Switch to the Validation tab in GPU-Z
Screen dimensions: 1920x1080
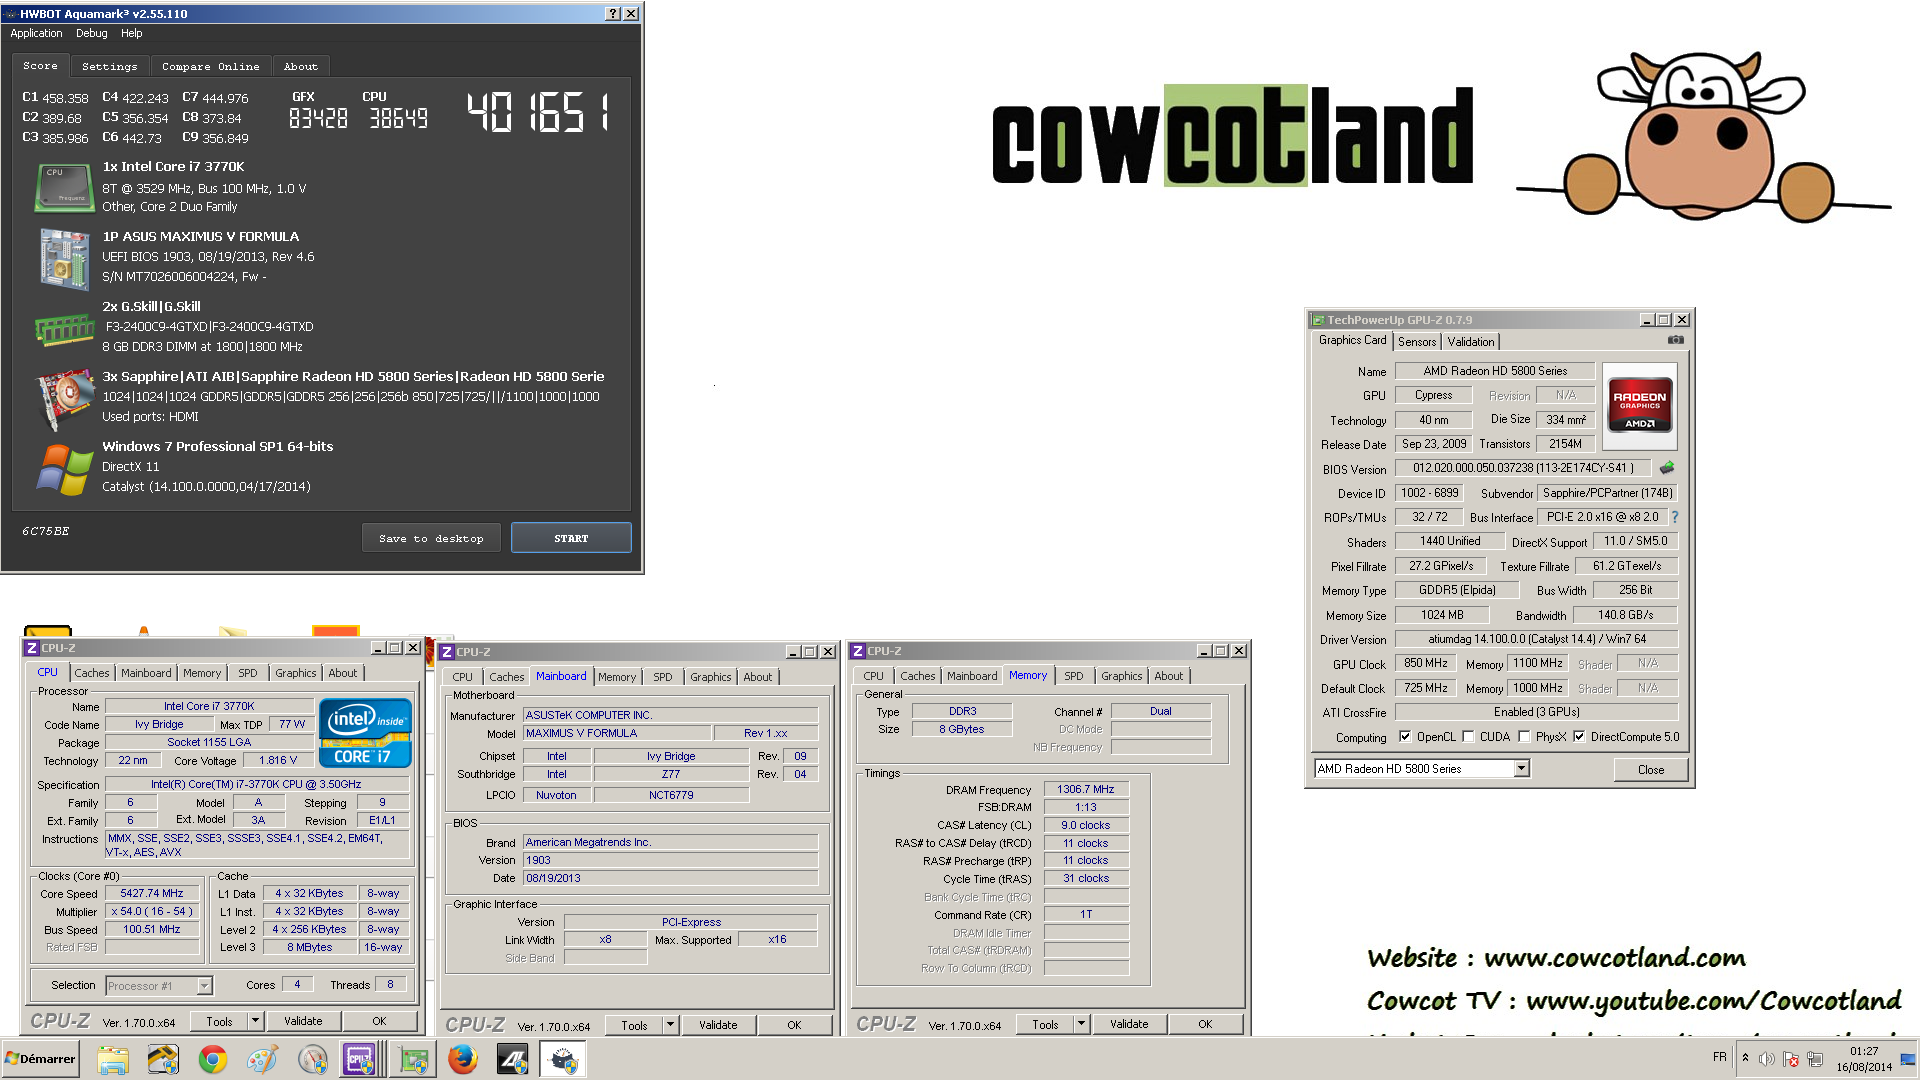(1470, 342)
